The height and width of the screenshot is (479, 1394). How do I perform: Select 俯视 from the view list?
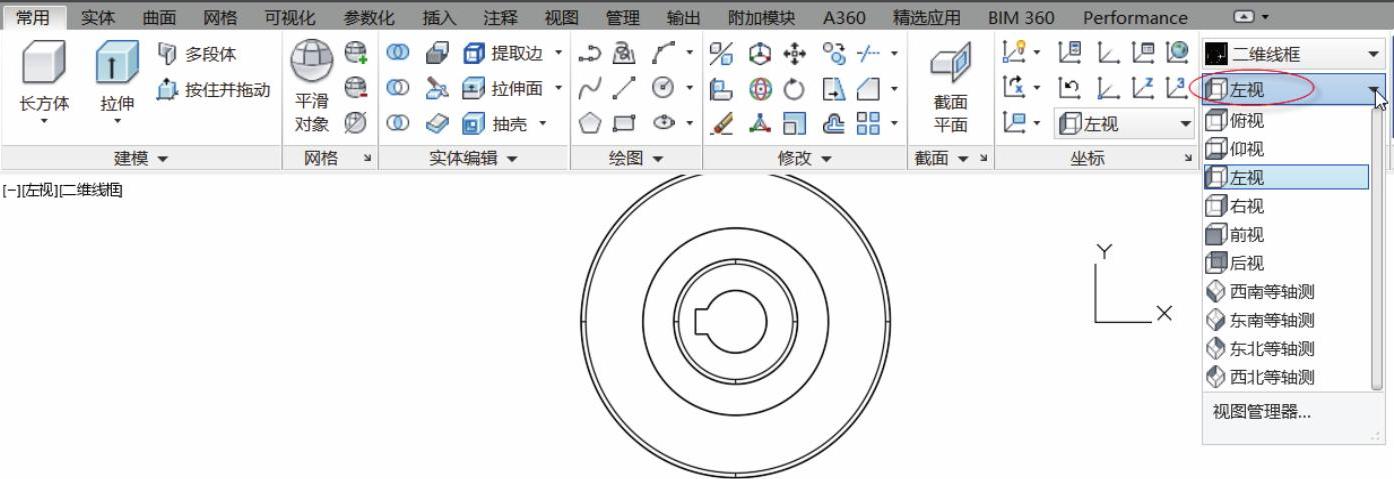pos(1245,121)
